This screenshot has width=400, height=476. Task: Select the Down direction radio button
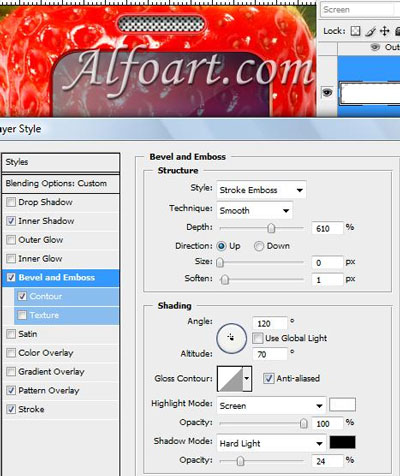pos(259,246)
